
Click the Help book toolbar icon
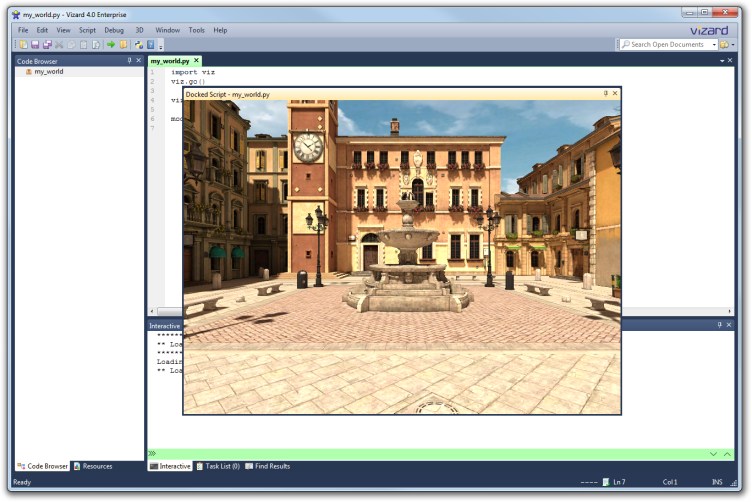pyautogui.click(x=150, y=45)
